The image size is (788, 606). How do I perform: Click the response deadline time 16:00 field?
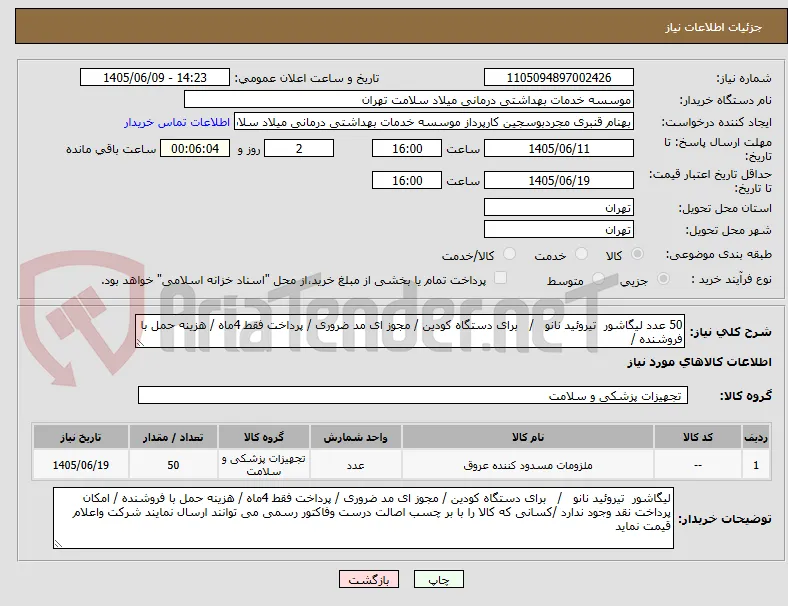(x=407, y=148)
